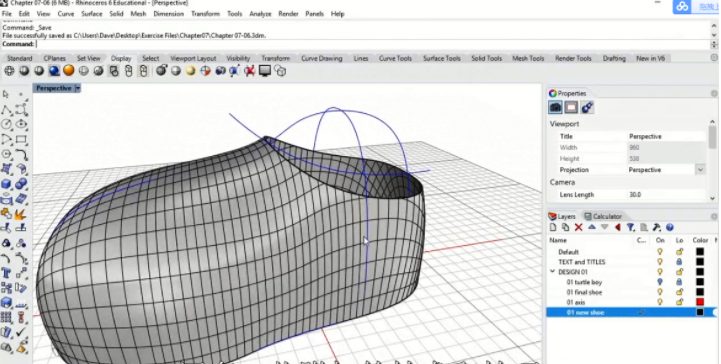Click the red color swatch of 01 axis layer

click(x=700, y=302)
